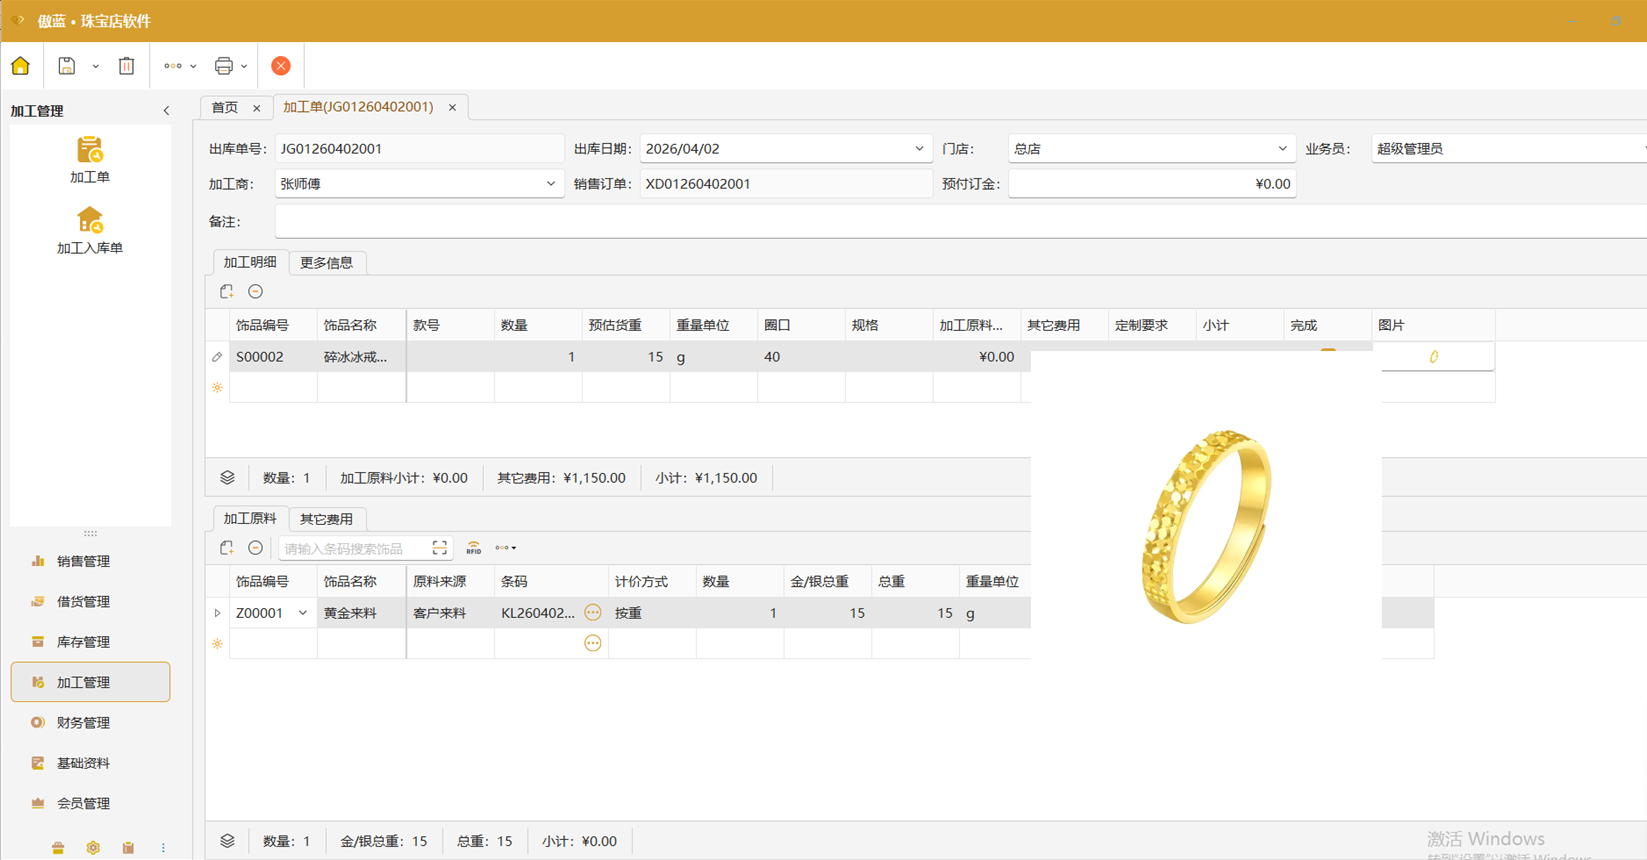Screen dimensions: 1647x860
Task: Click the RFID scan icon
Action: 473,548
